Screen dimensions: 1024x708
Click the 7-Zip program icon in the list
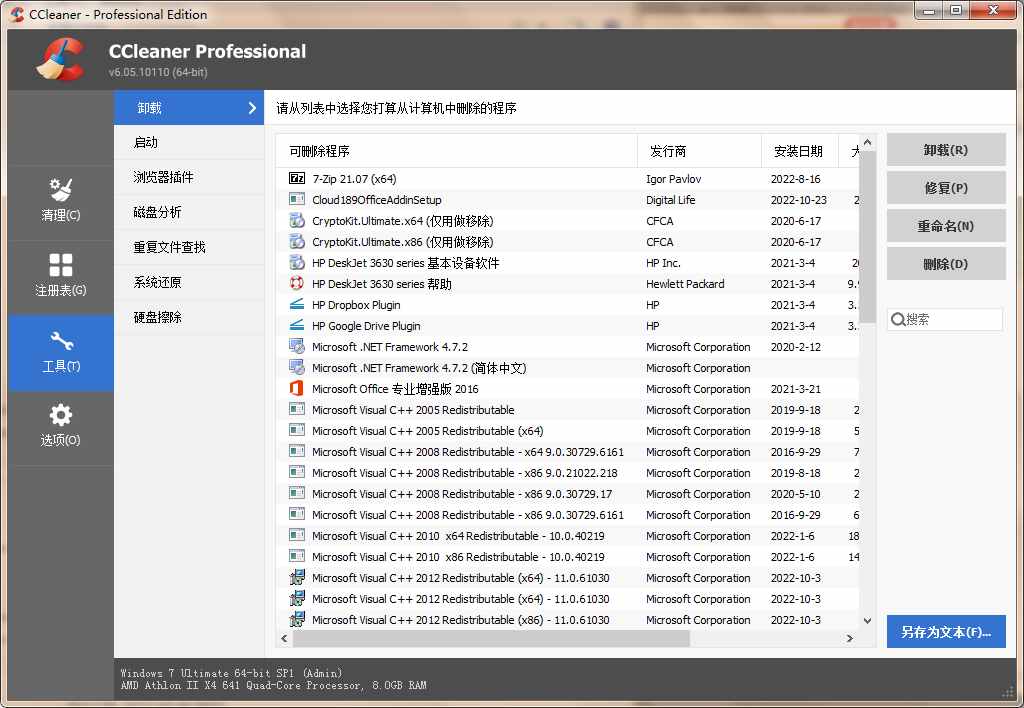[296, 178]
